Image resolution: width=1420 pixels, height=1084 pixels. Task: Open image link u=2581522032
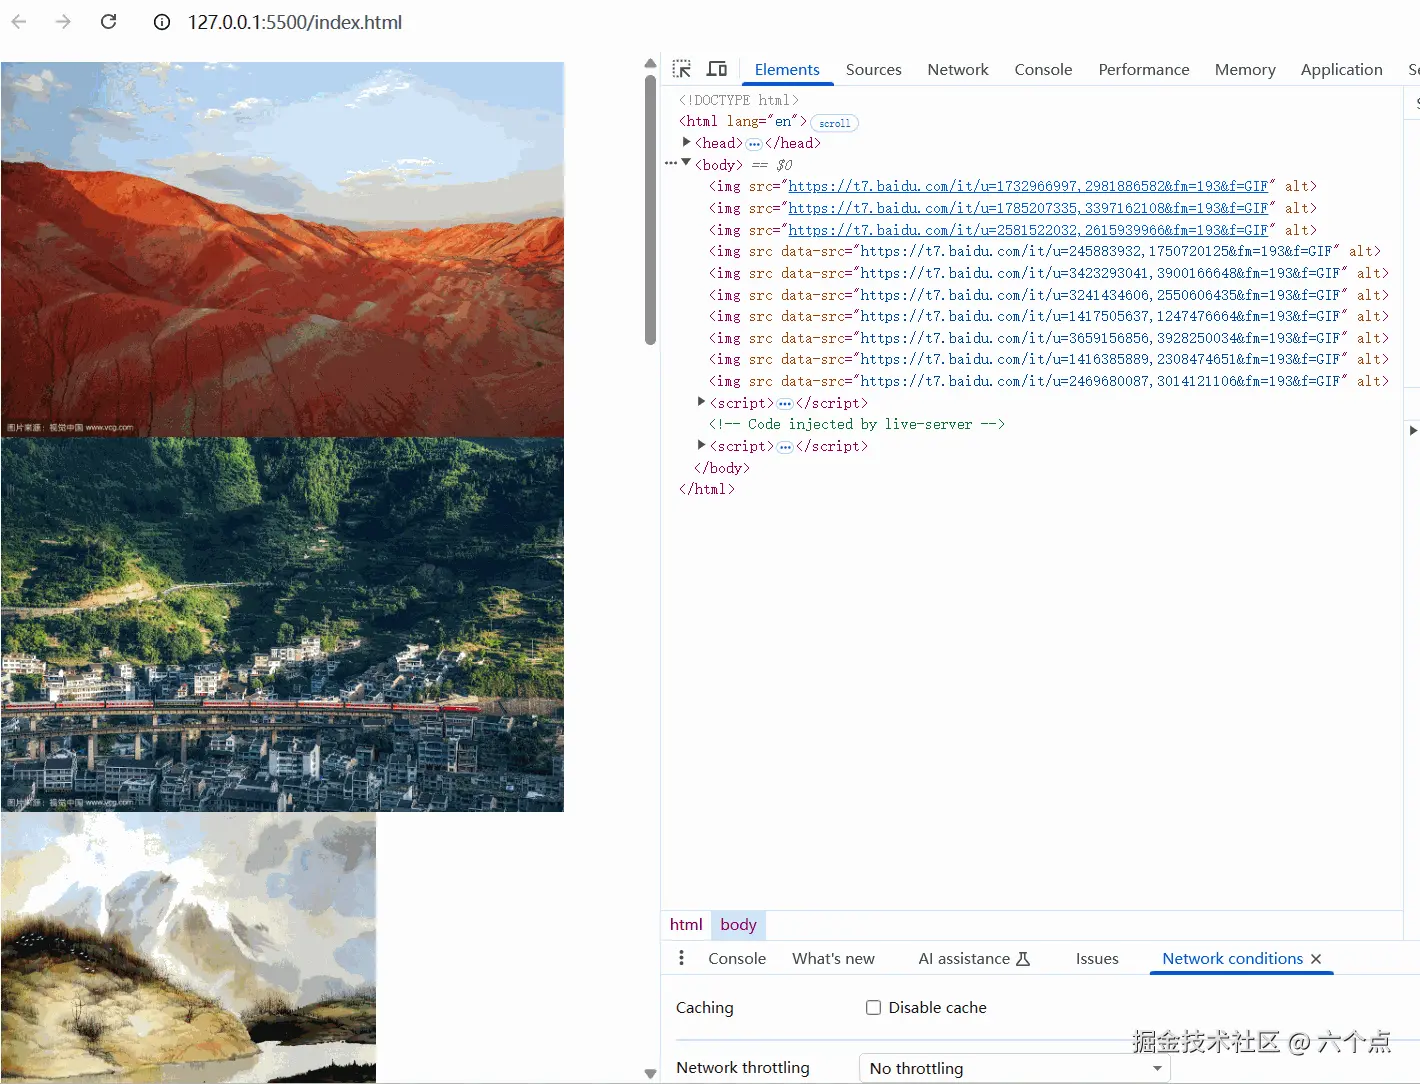(x=1028, y=230)
